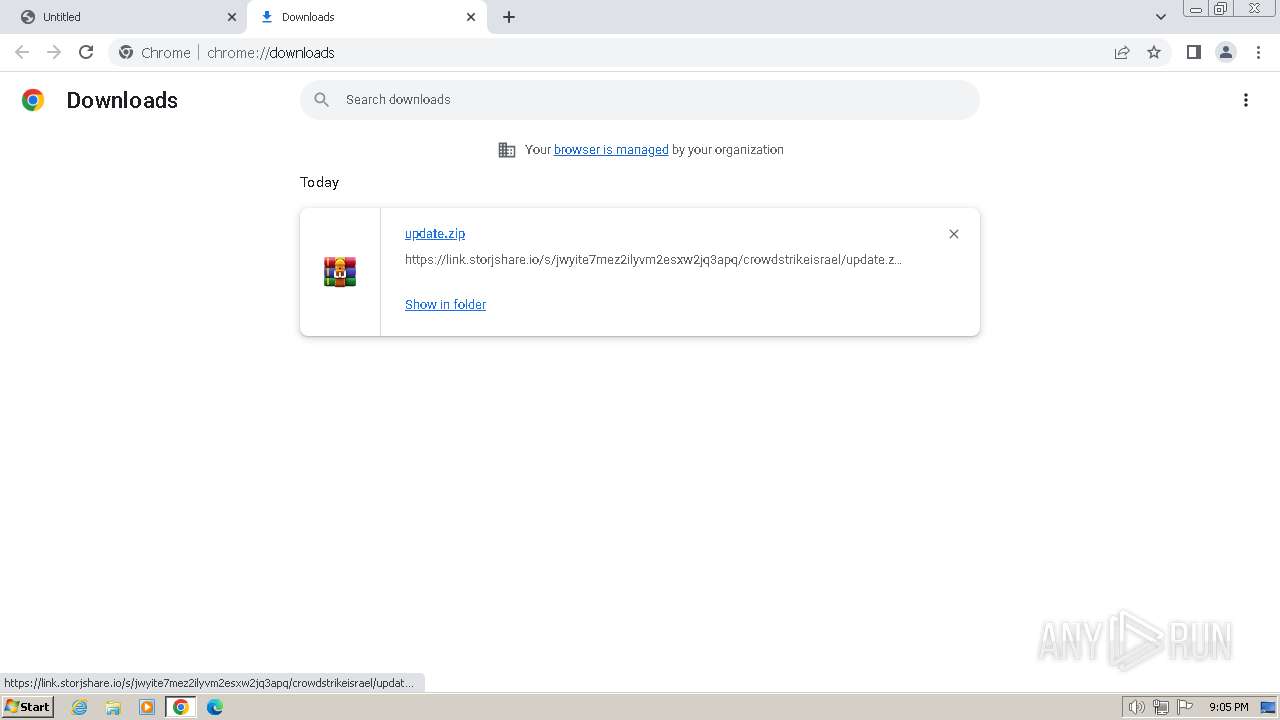Open a new tab with plus button
1280x720 pixels.
509,17
